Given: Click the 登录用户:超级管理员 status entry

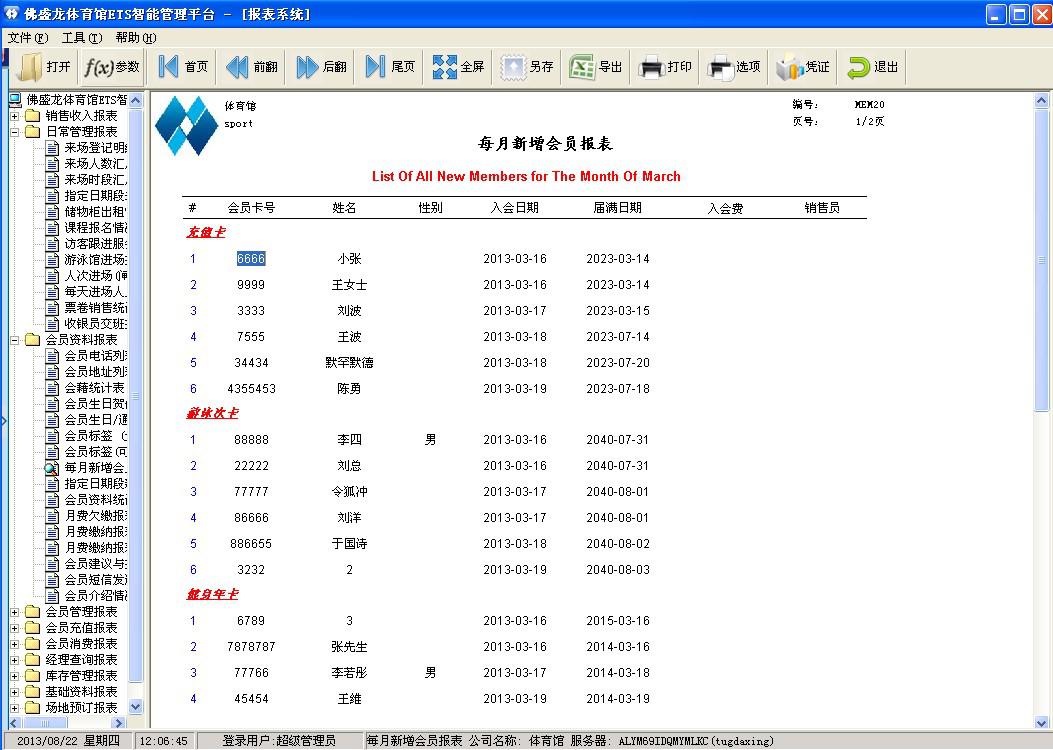Looking at the screenshot, I should [279, 741].
